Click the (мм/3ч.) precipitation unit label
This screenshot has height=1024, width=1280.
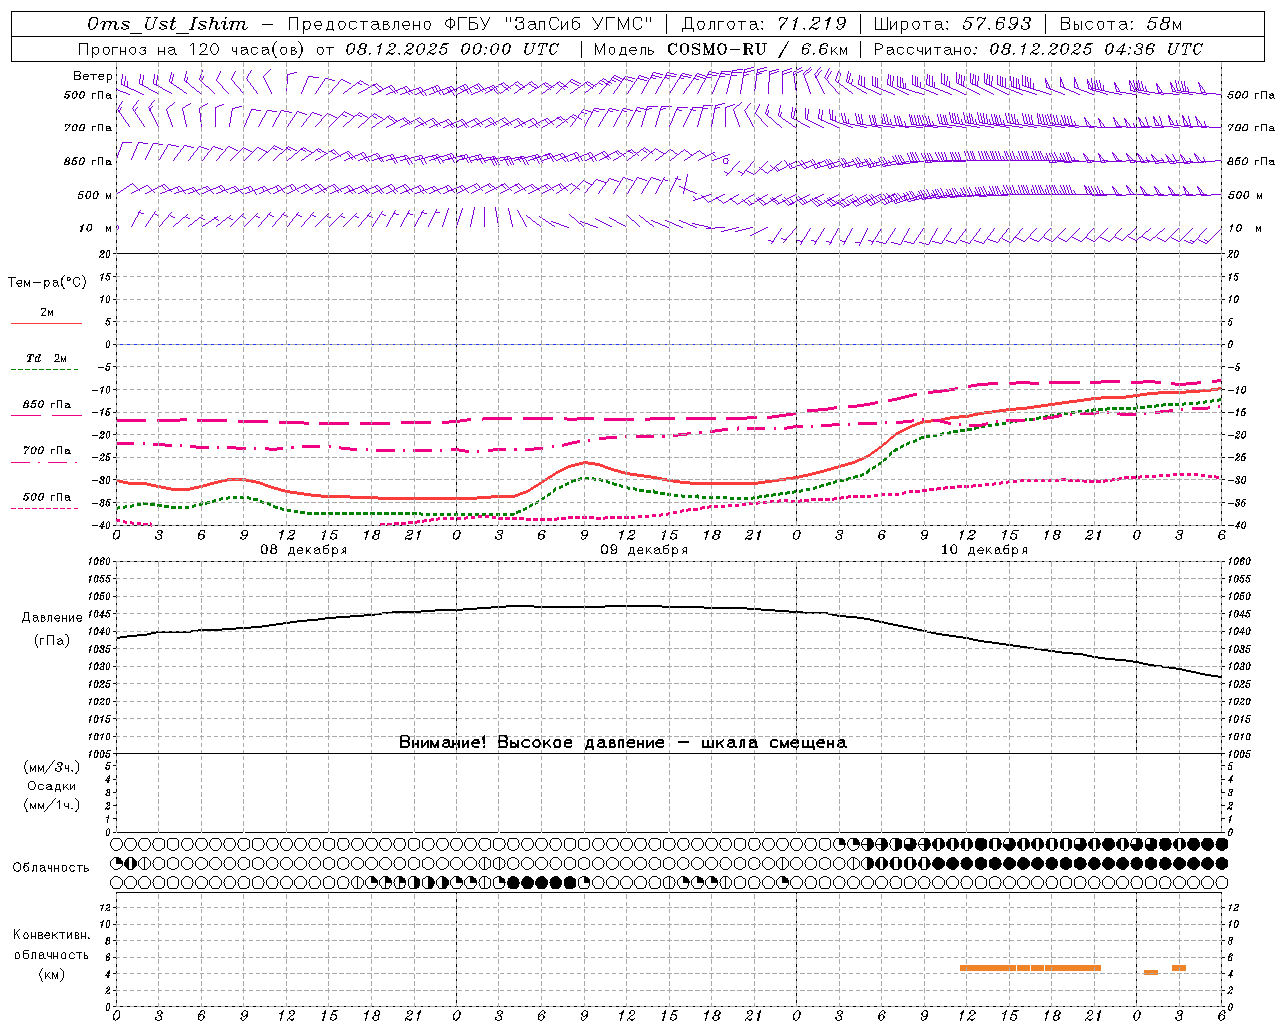[x=52, y=767]
